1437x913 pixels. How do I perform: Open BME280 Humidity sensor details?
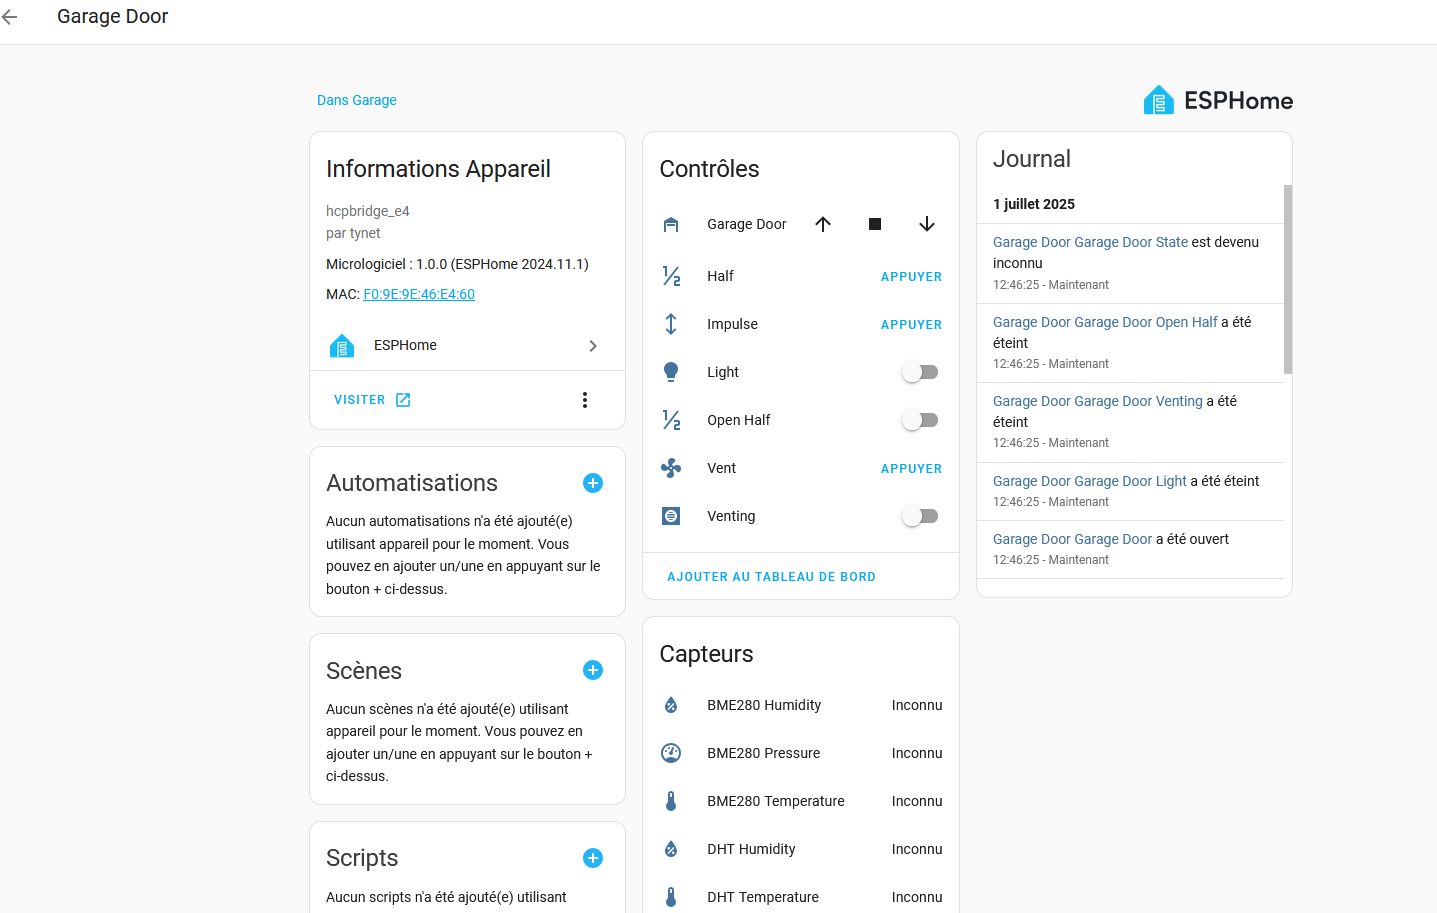tap(800, 705)
